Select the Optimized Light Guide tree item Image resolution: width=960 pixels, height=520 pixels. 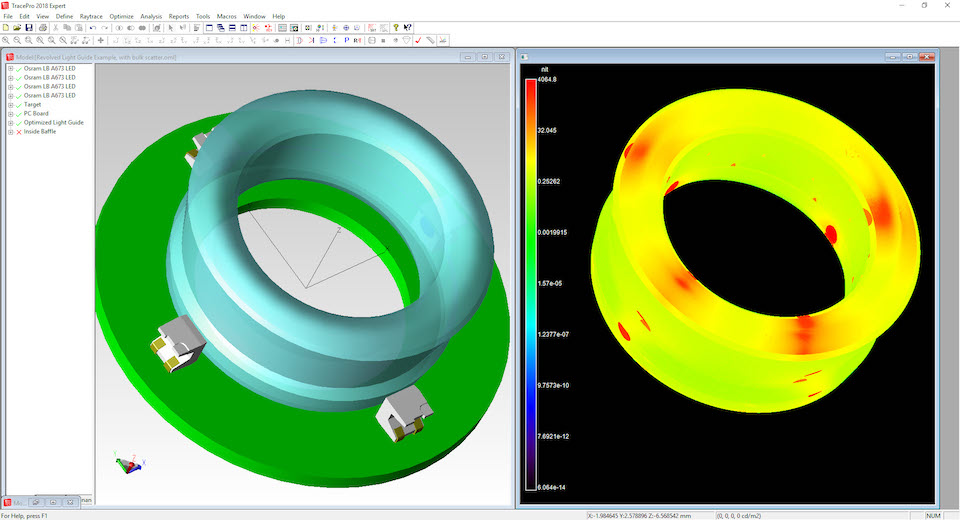click(54, 122)
